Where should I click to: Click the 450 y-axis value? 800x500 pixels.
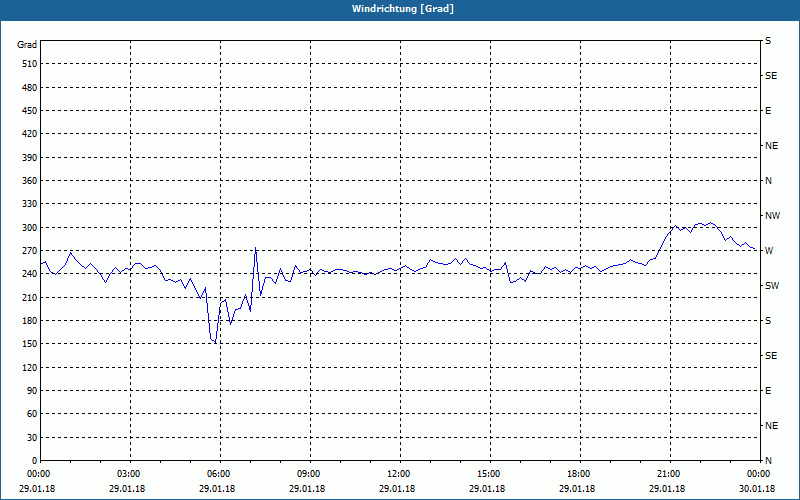(x=30, y=111)
